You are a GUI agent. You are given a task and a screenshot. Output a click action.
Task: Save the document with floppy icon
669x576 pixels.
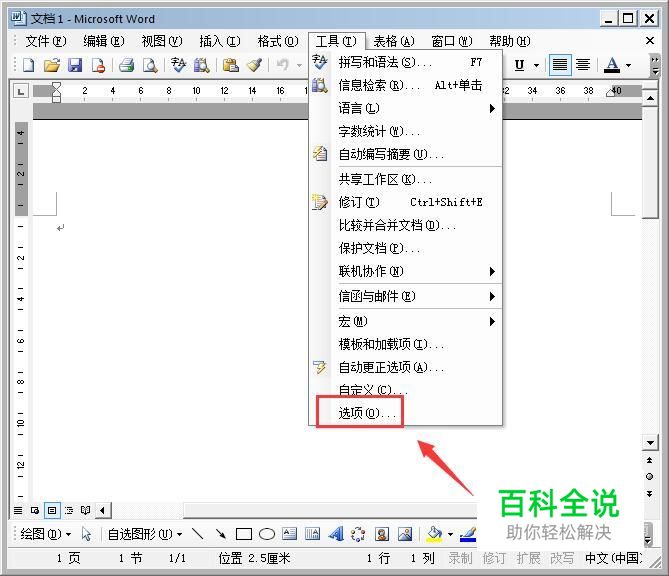[75, 65]
